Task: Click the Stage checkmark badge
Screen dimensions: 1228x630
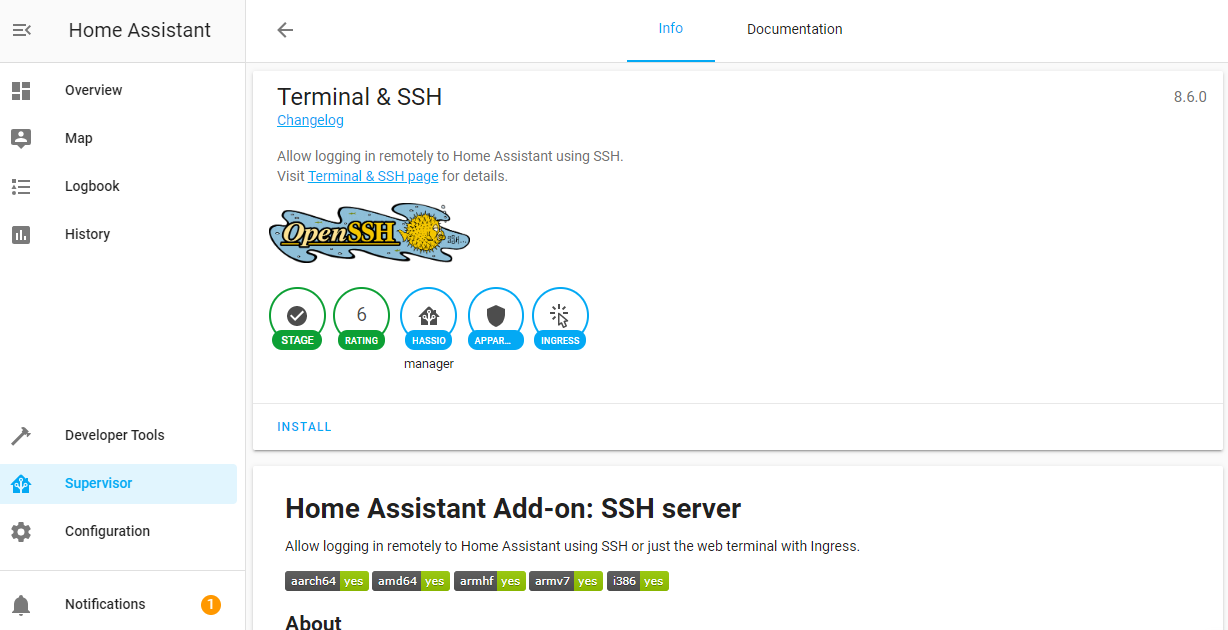Action: click(297, 320)
